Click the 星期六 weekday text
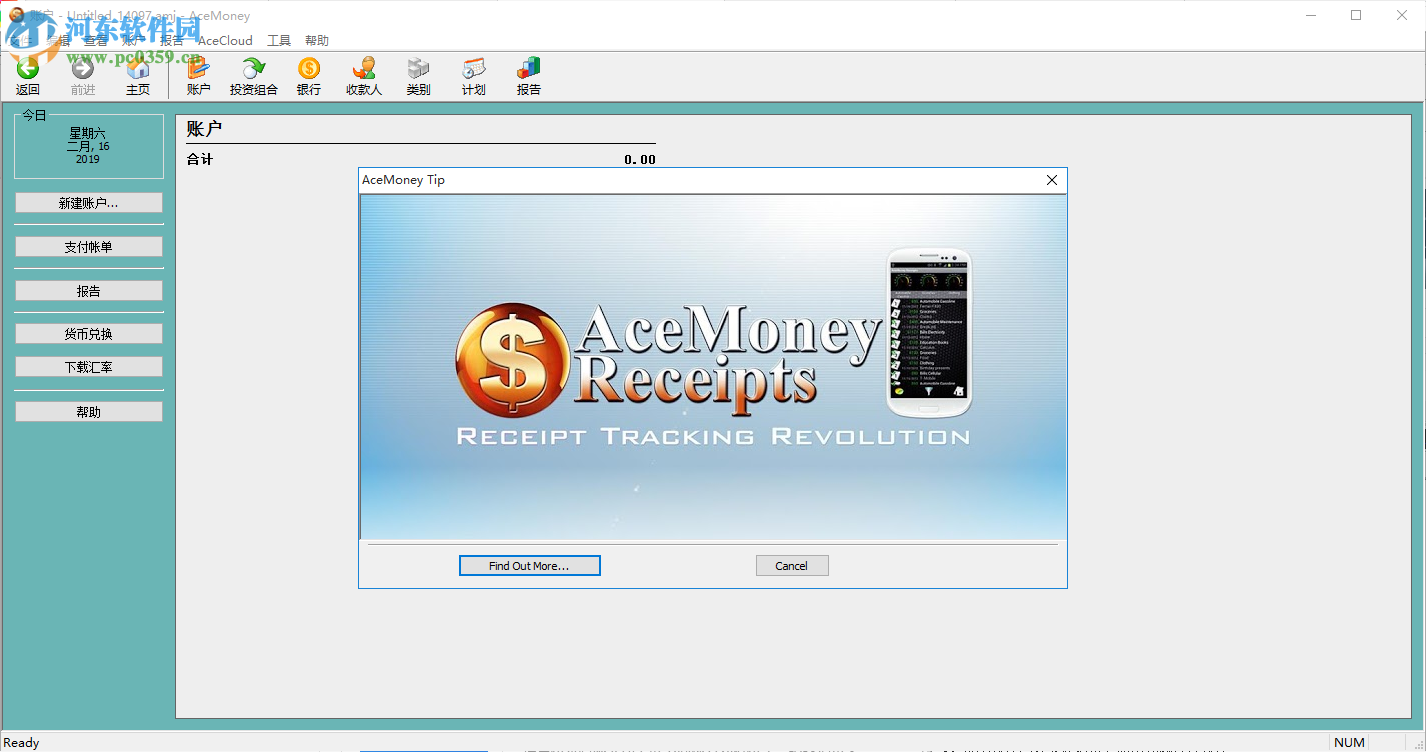This screenshot has height=752, width=1426. point(88,133)
